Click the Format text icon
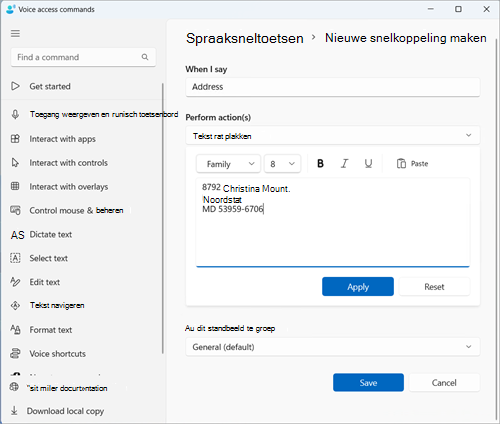The width and height of the screenshot is (500, 424). 15,330
